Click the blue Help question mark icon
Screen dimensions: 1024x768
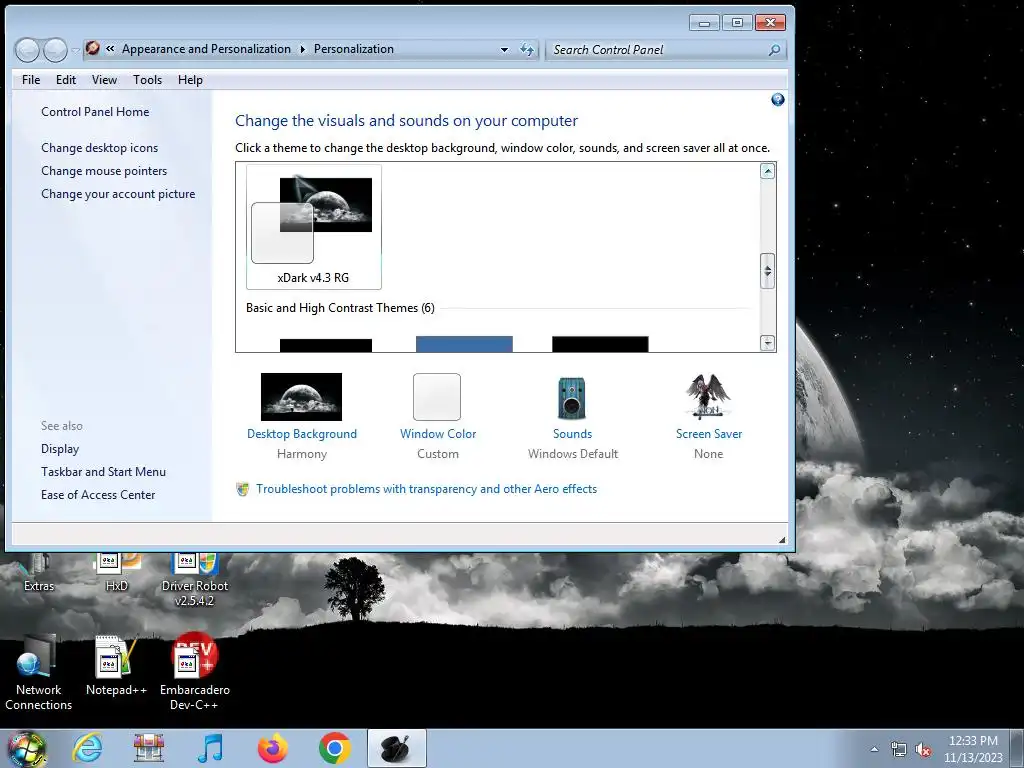(777, 99)
